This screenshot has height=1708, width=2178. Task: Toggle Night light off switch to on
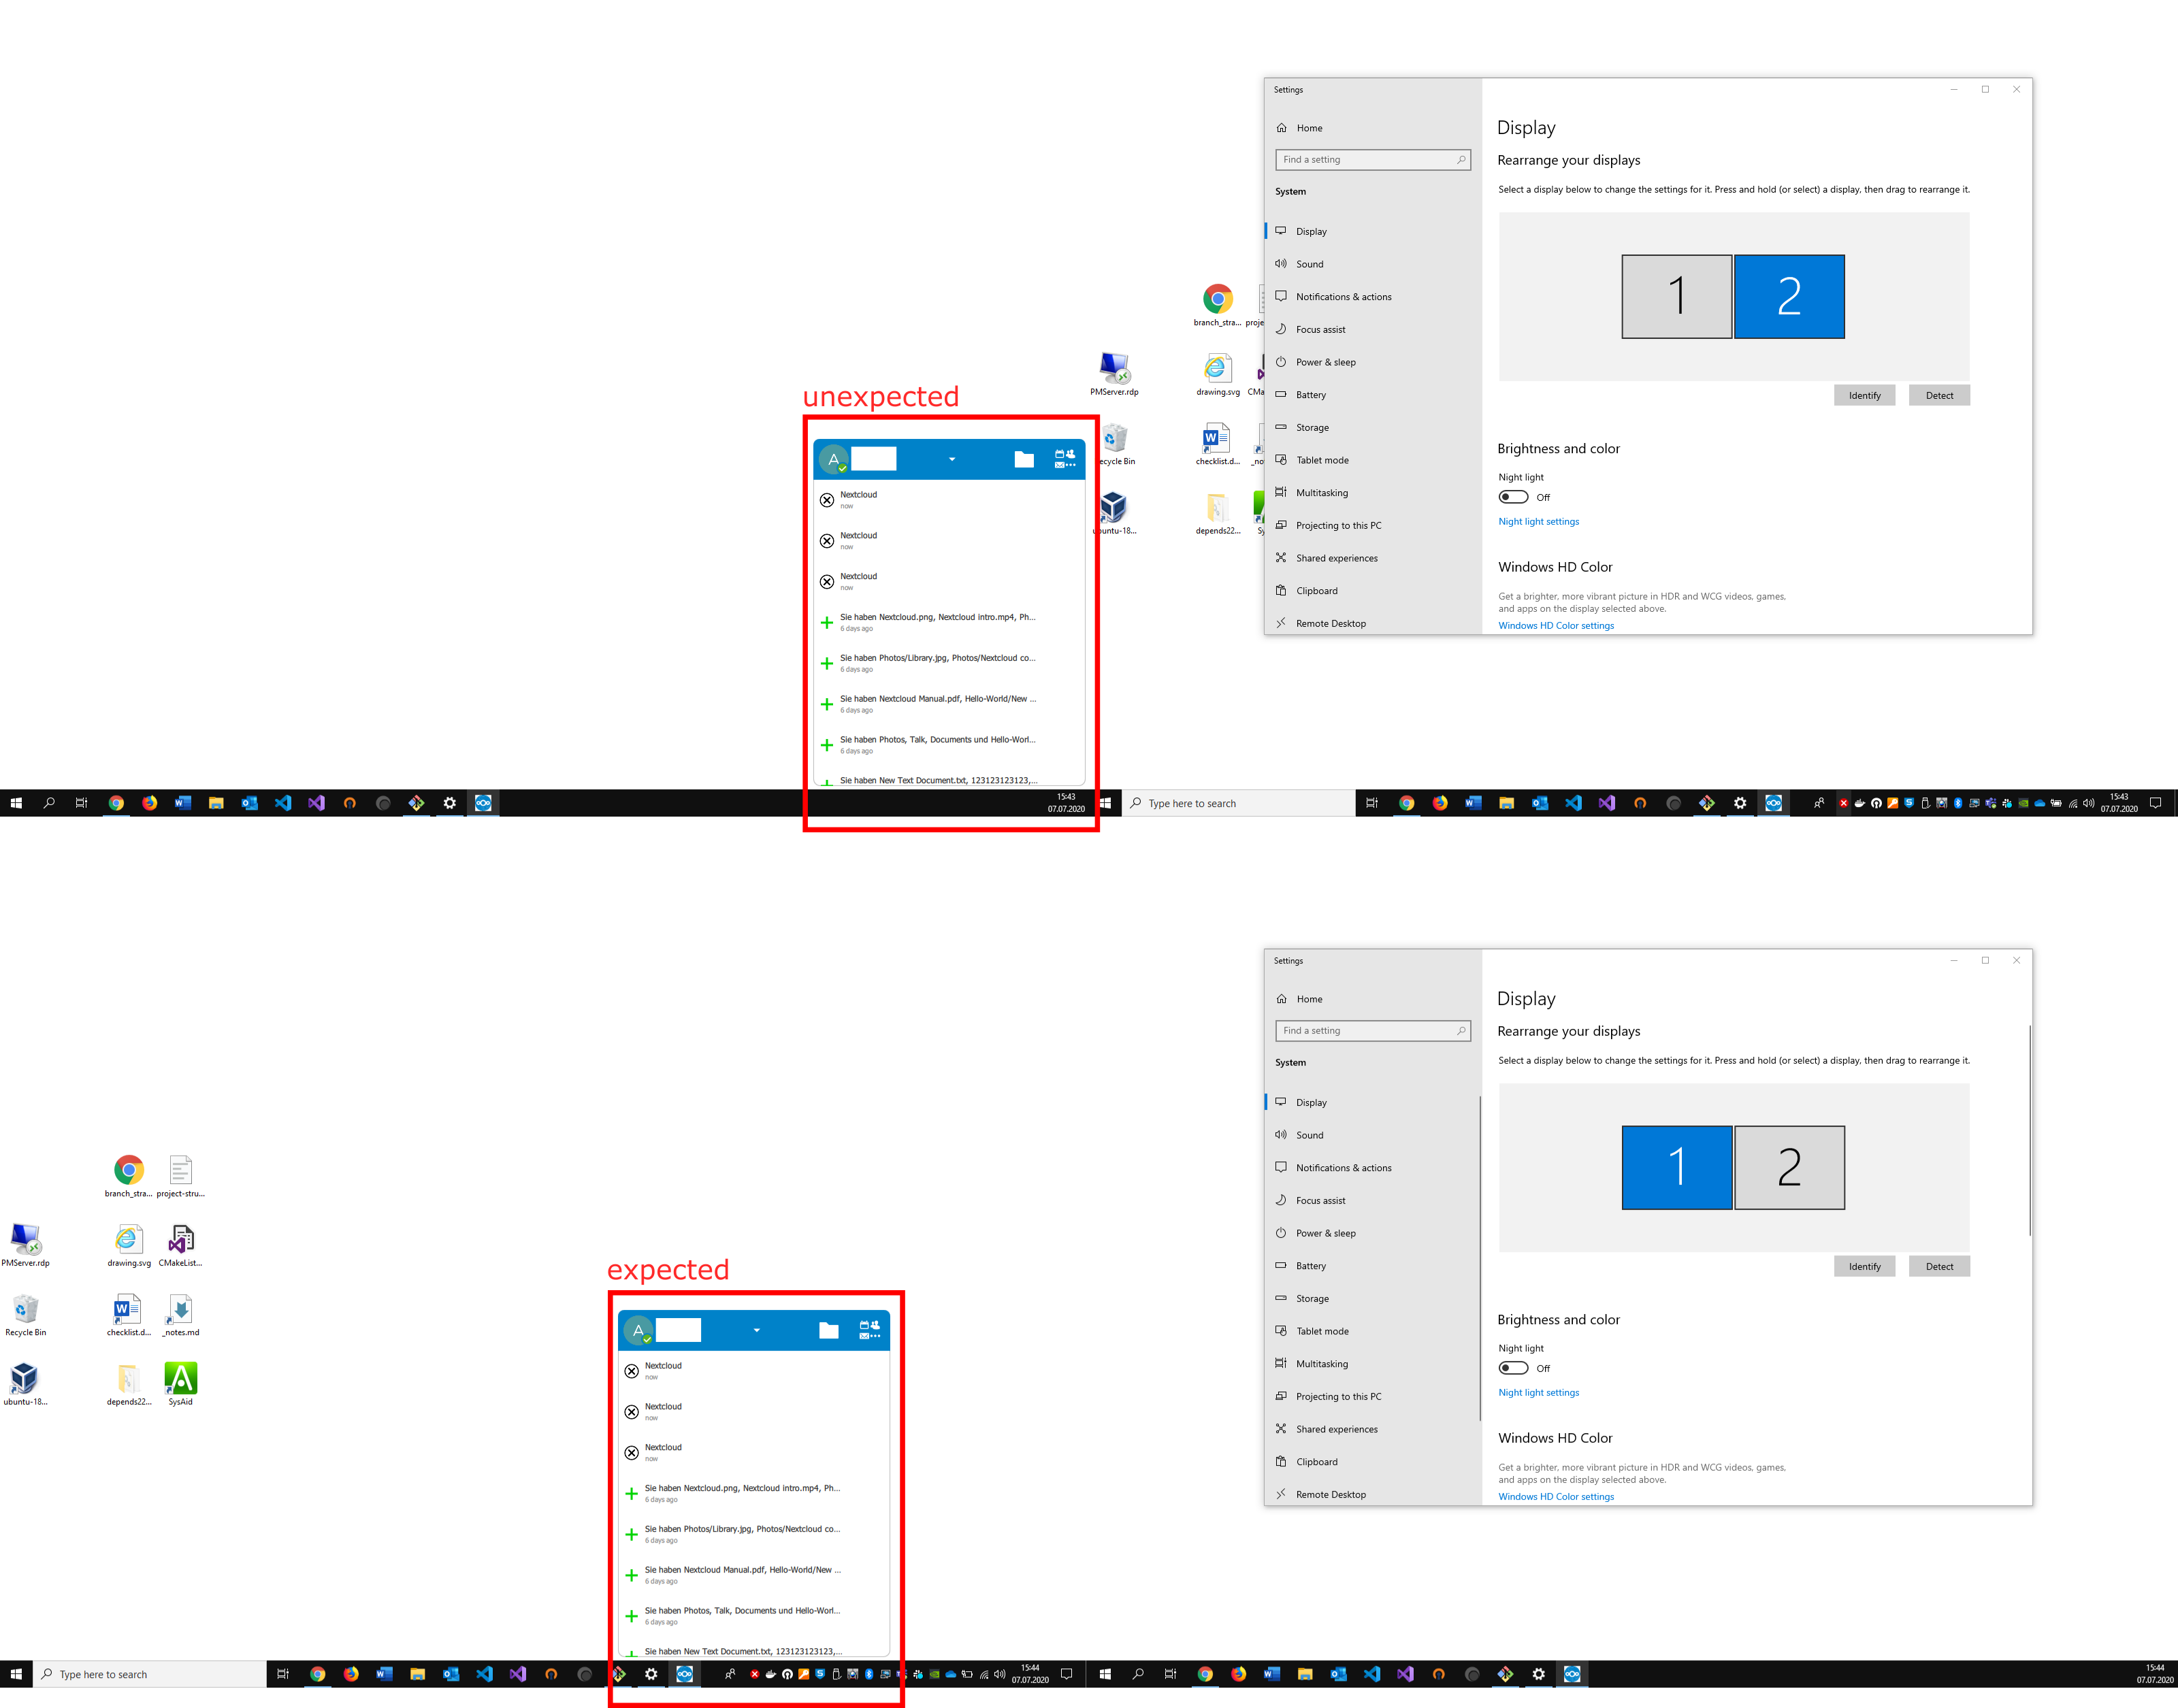(x=1513, y=497)
